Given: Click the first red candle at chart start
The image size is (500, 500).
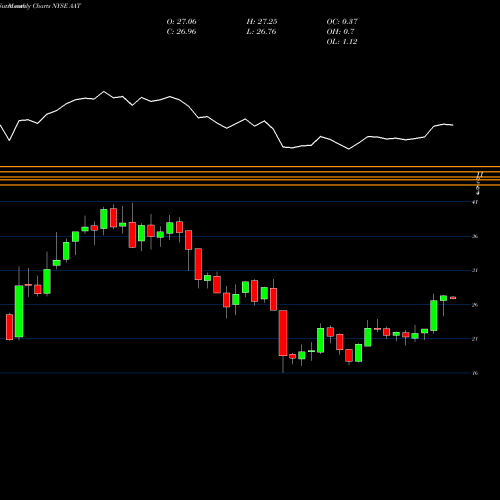Looking at the screenshot, I should [9, 327].
